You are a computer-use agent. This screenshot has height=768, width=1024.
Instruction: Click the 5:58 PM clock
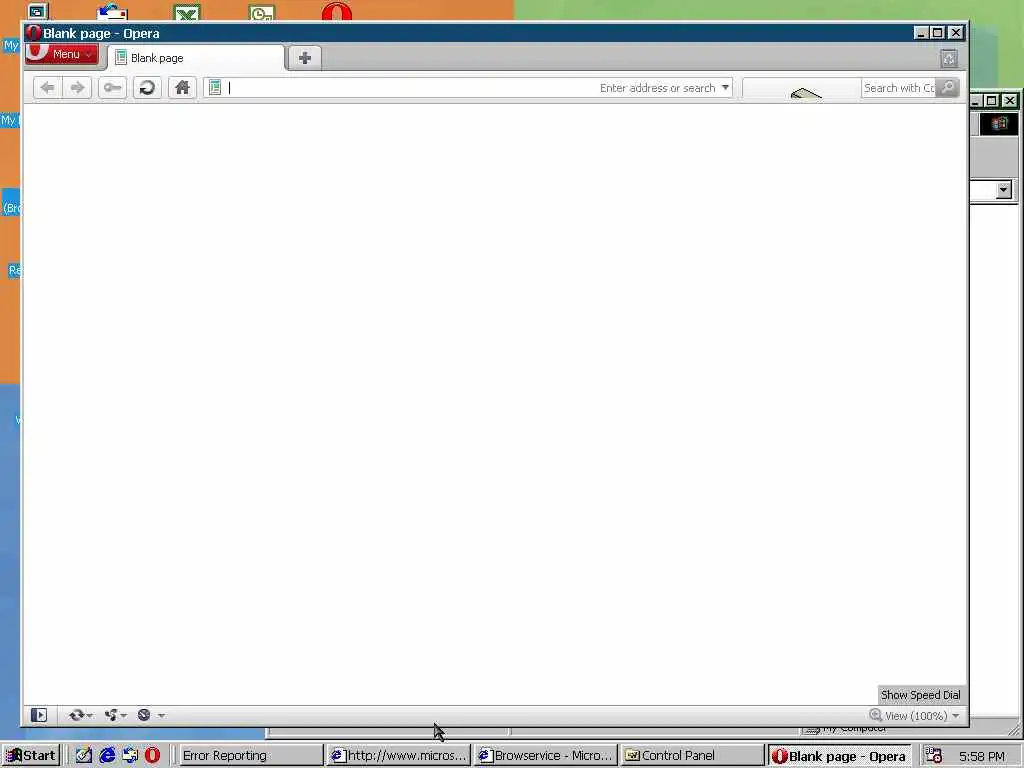pos(982,756)
